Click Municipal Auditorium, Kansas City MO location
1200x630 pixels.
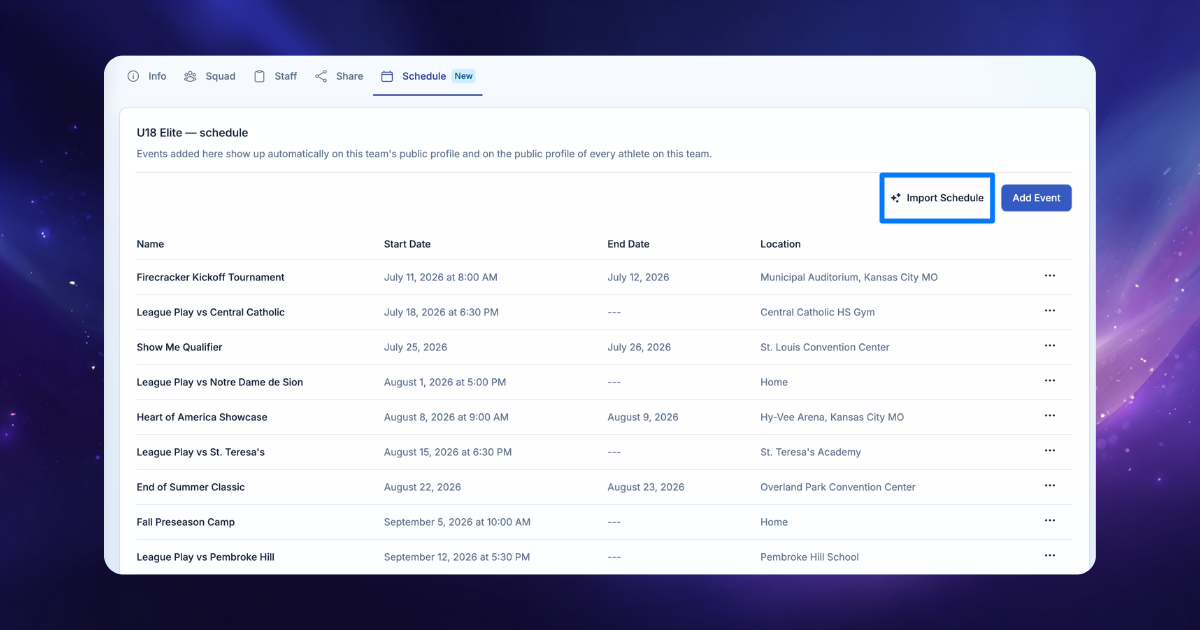(x=849, y=277)
